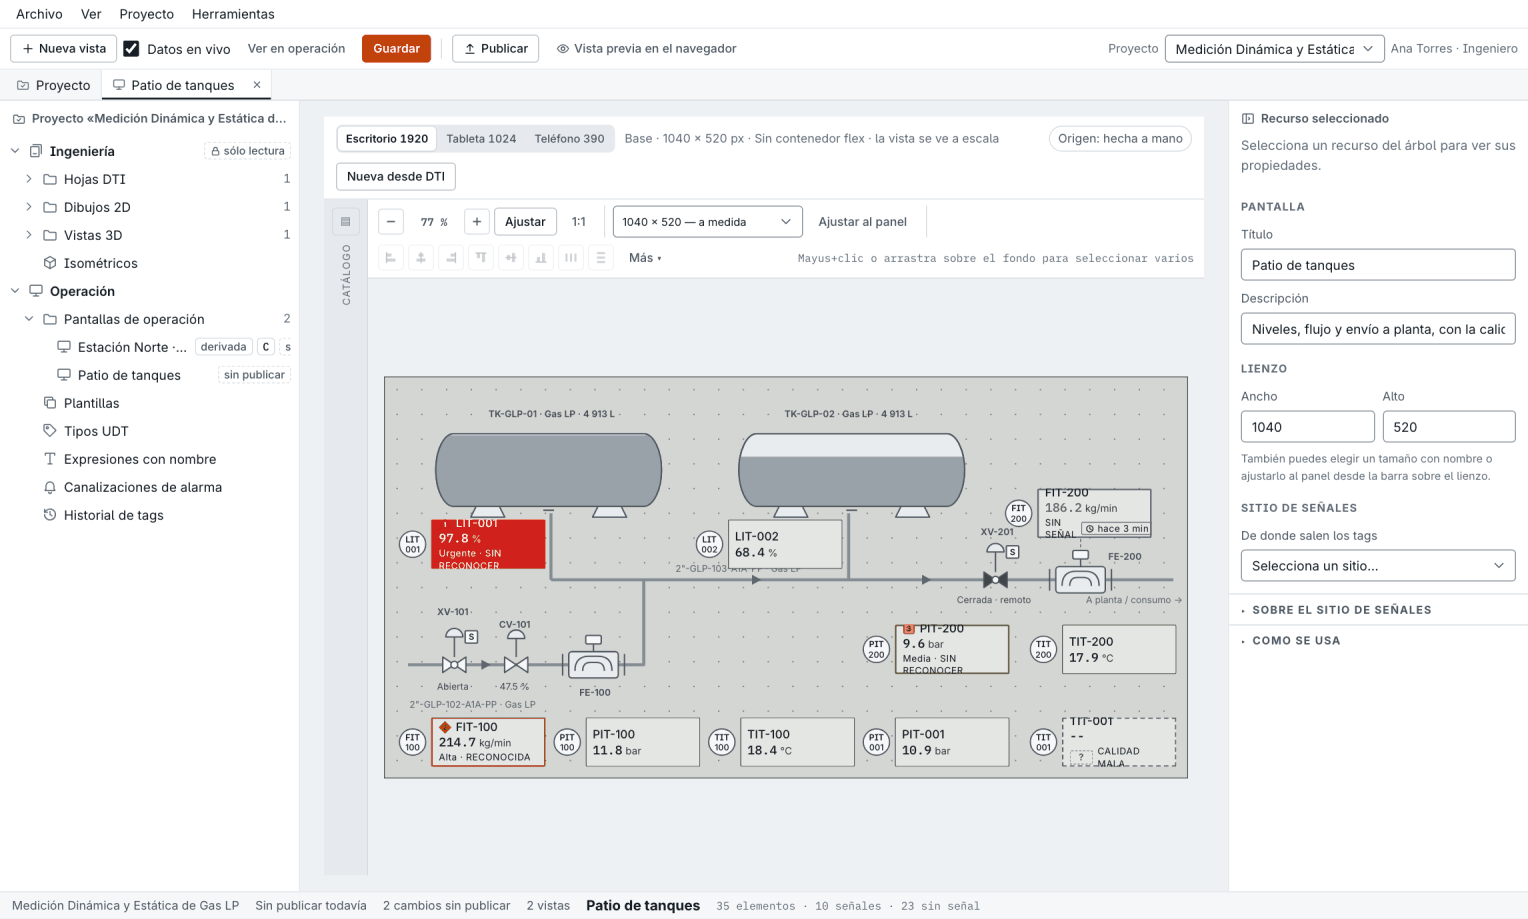Click the Ver en operación mode
This screenshot has height=919, width=1528.
[x=296, y=49]
